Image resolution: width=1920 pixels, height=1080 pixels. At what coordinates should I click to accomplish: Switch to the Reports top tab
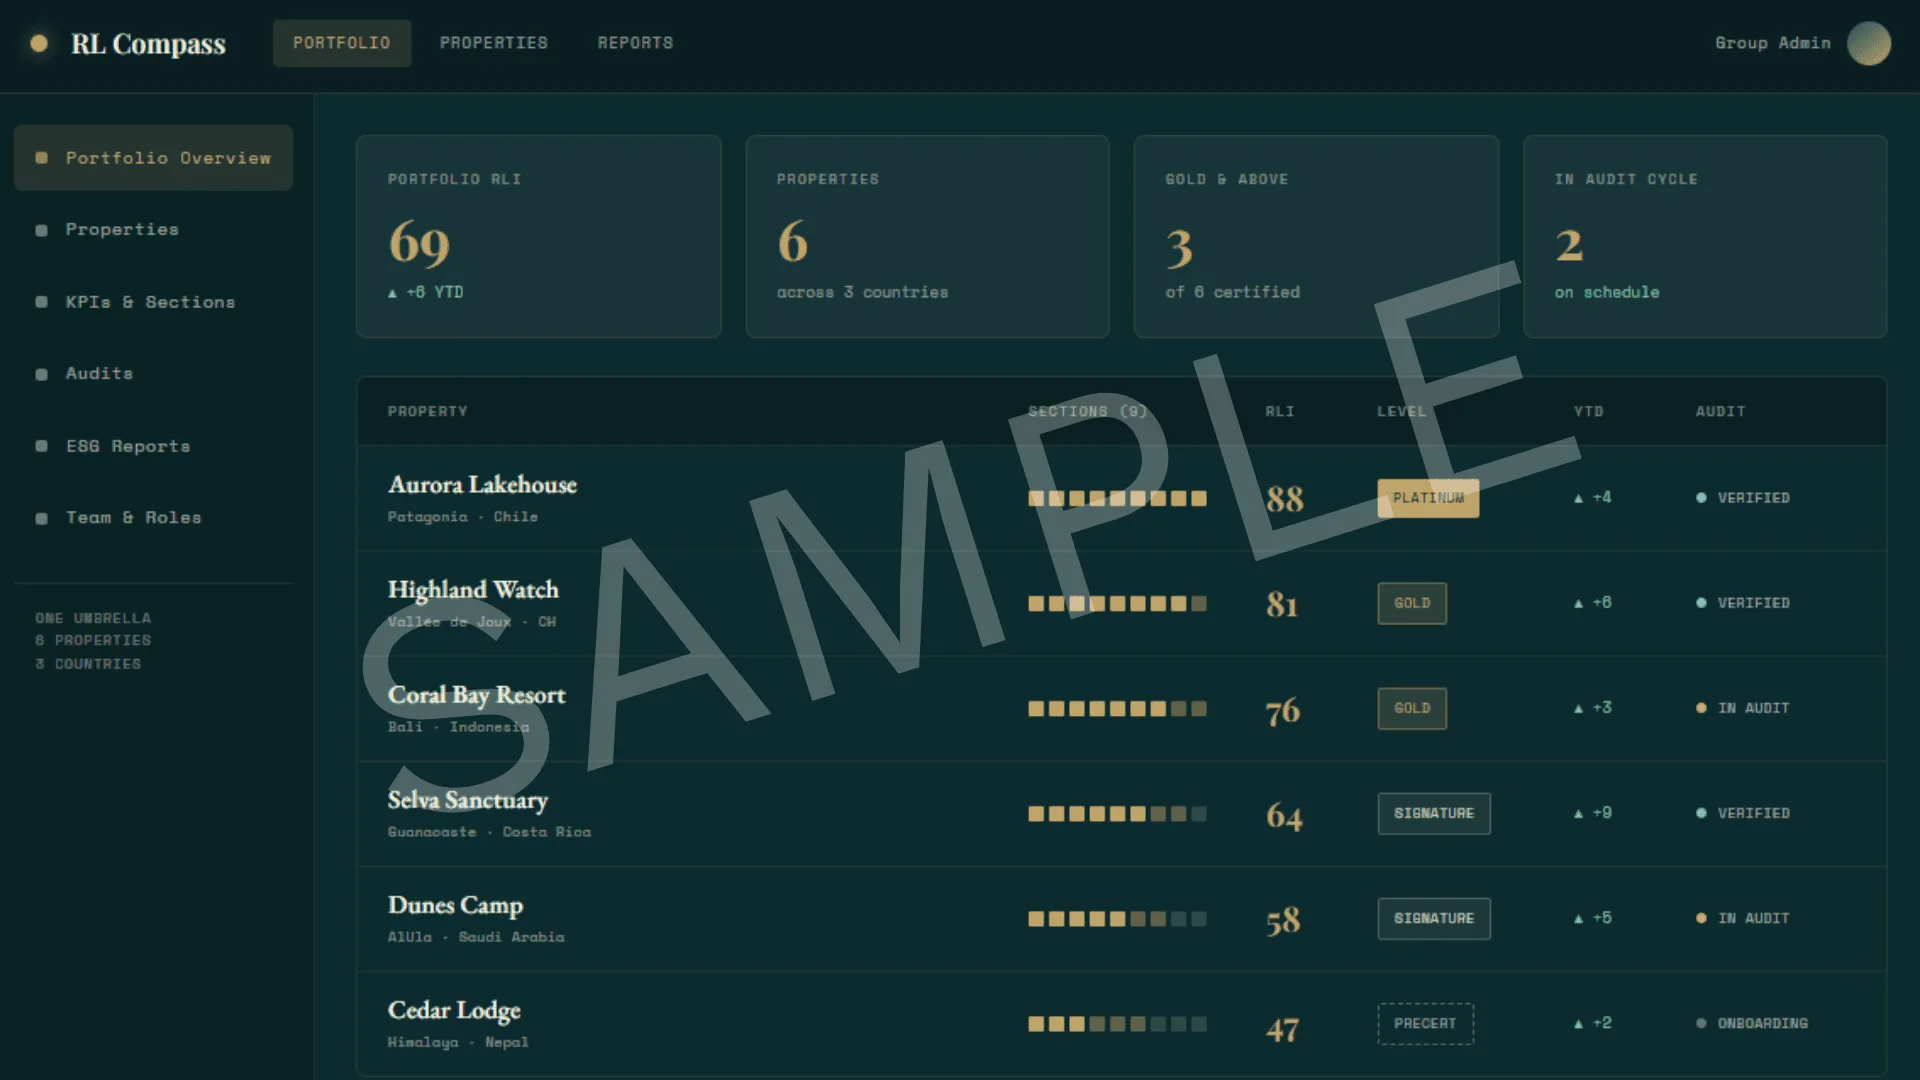pyautogui.click(x=635, y=43)
